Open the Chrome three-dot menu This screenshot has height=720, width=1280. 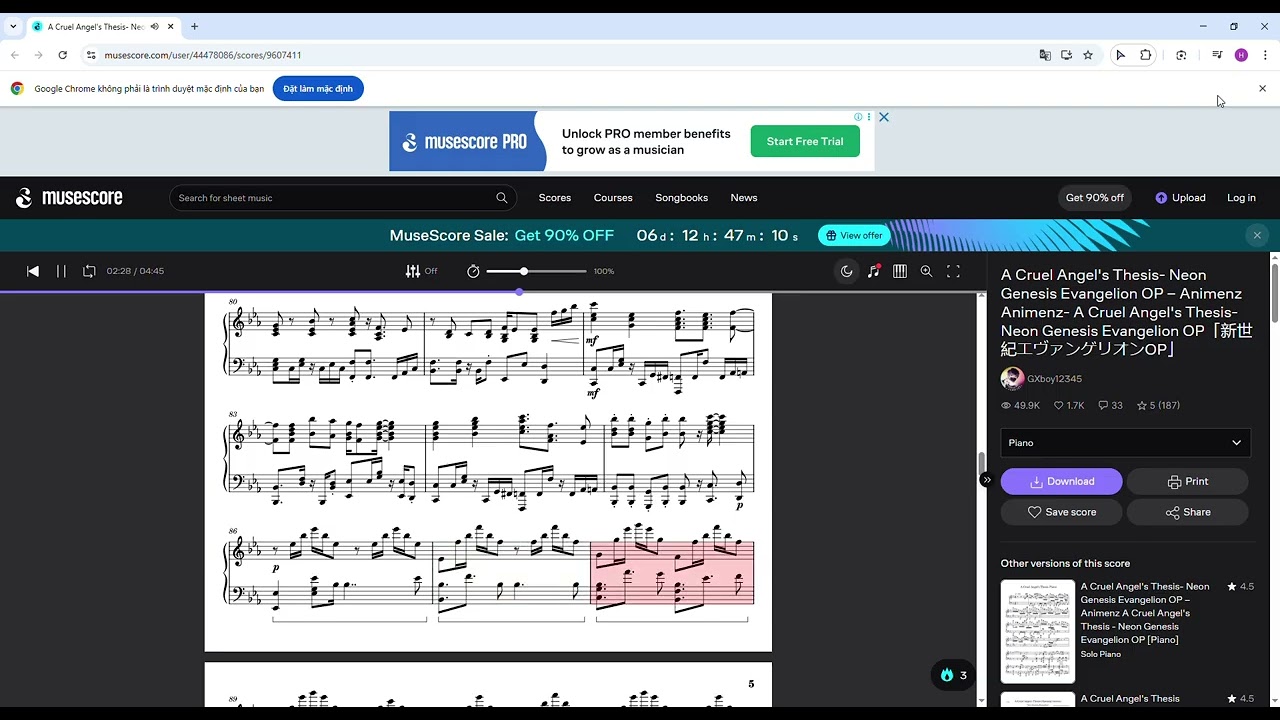click(x=1265, y=55)
